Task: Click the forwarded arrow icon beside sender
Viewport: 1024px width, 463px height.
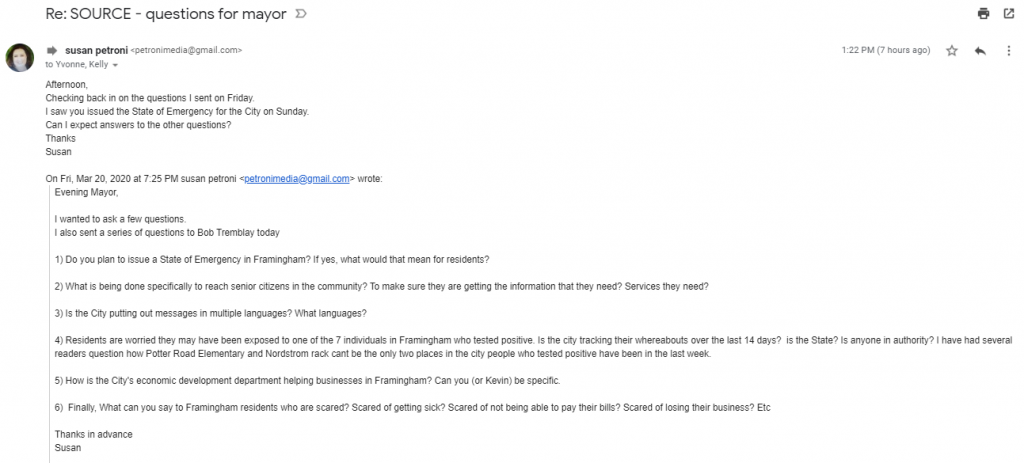Action: (x=52, y=49)
